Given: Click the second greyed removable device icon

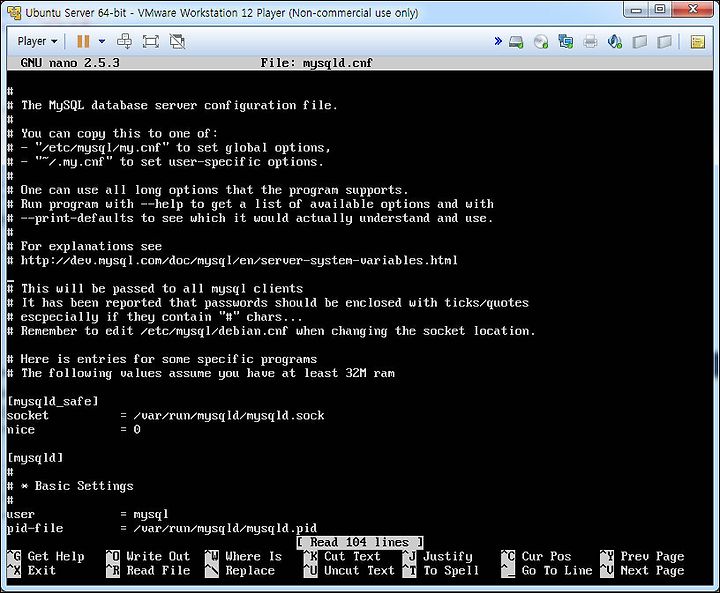Looking at the screenshot, I should [664, 42].
